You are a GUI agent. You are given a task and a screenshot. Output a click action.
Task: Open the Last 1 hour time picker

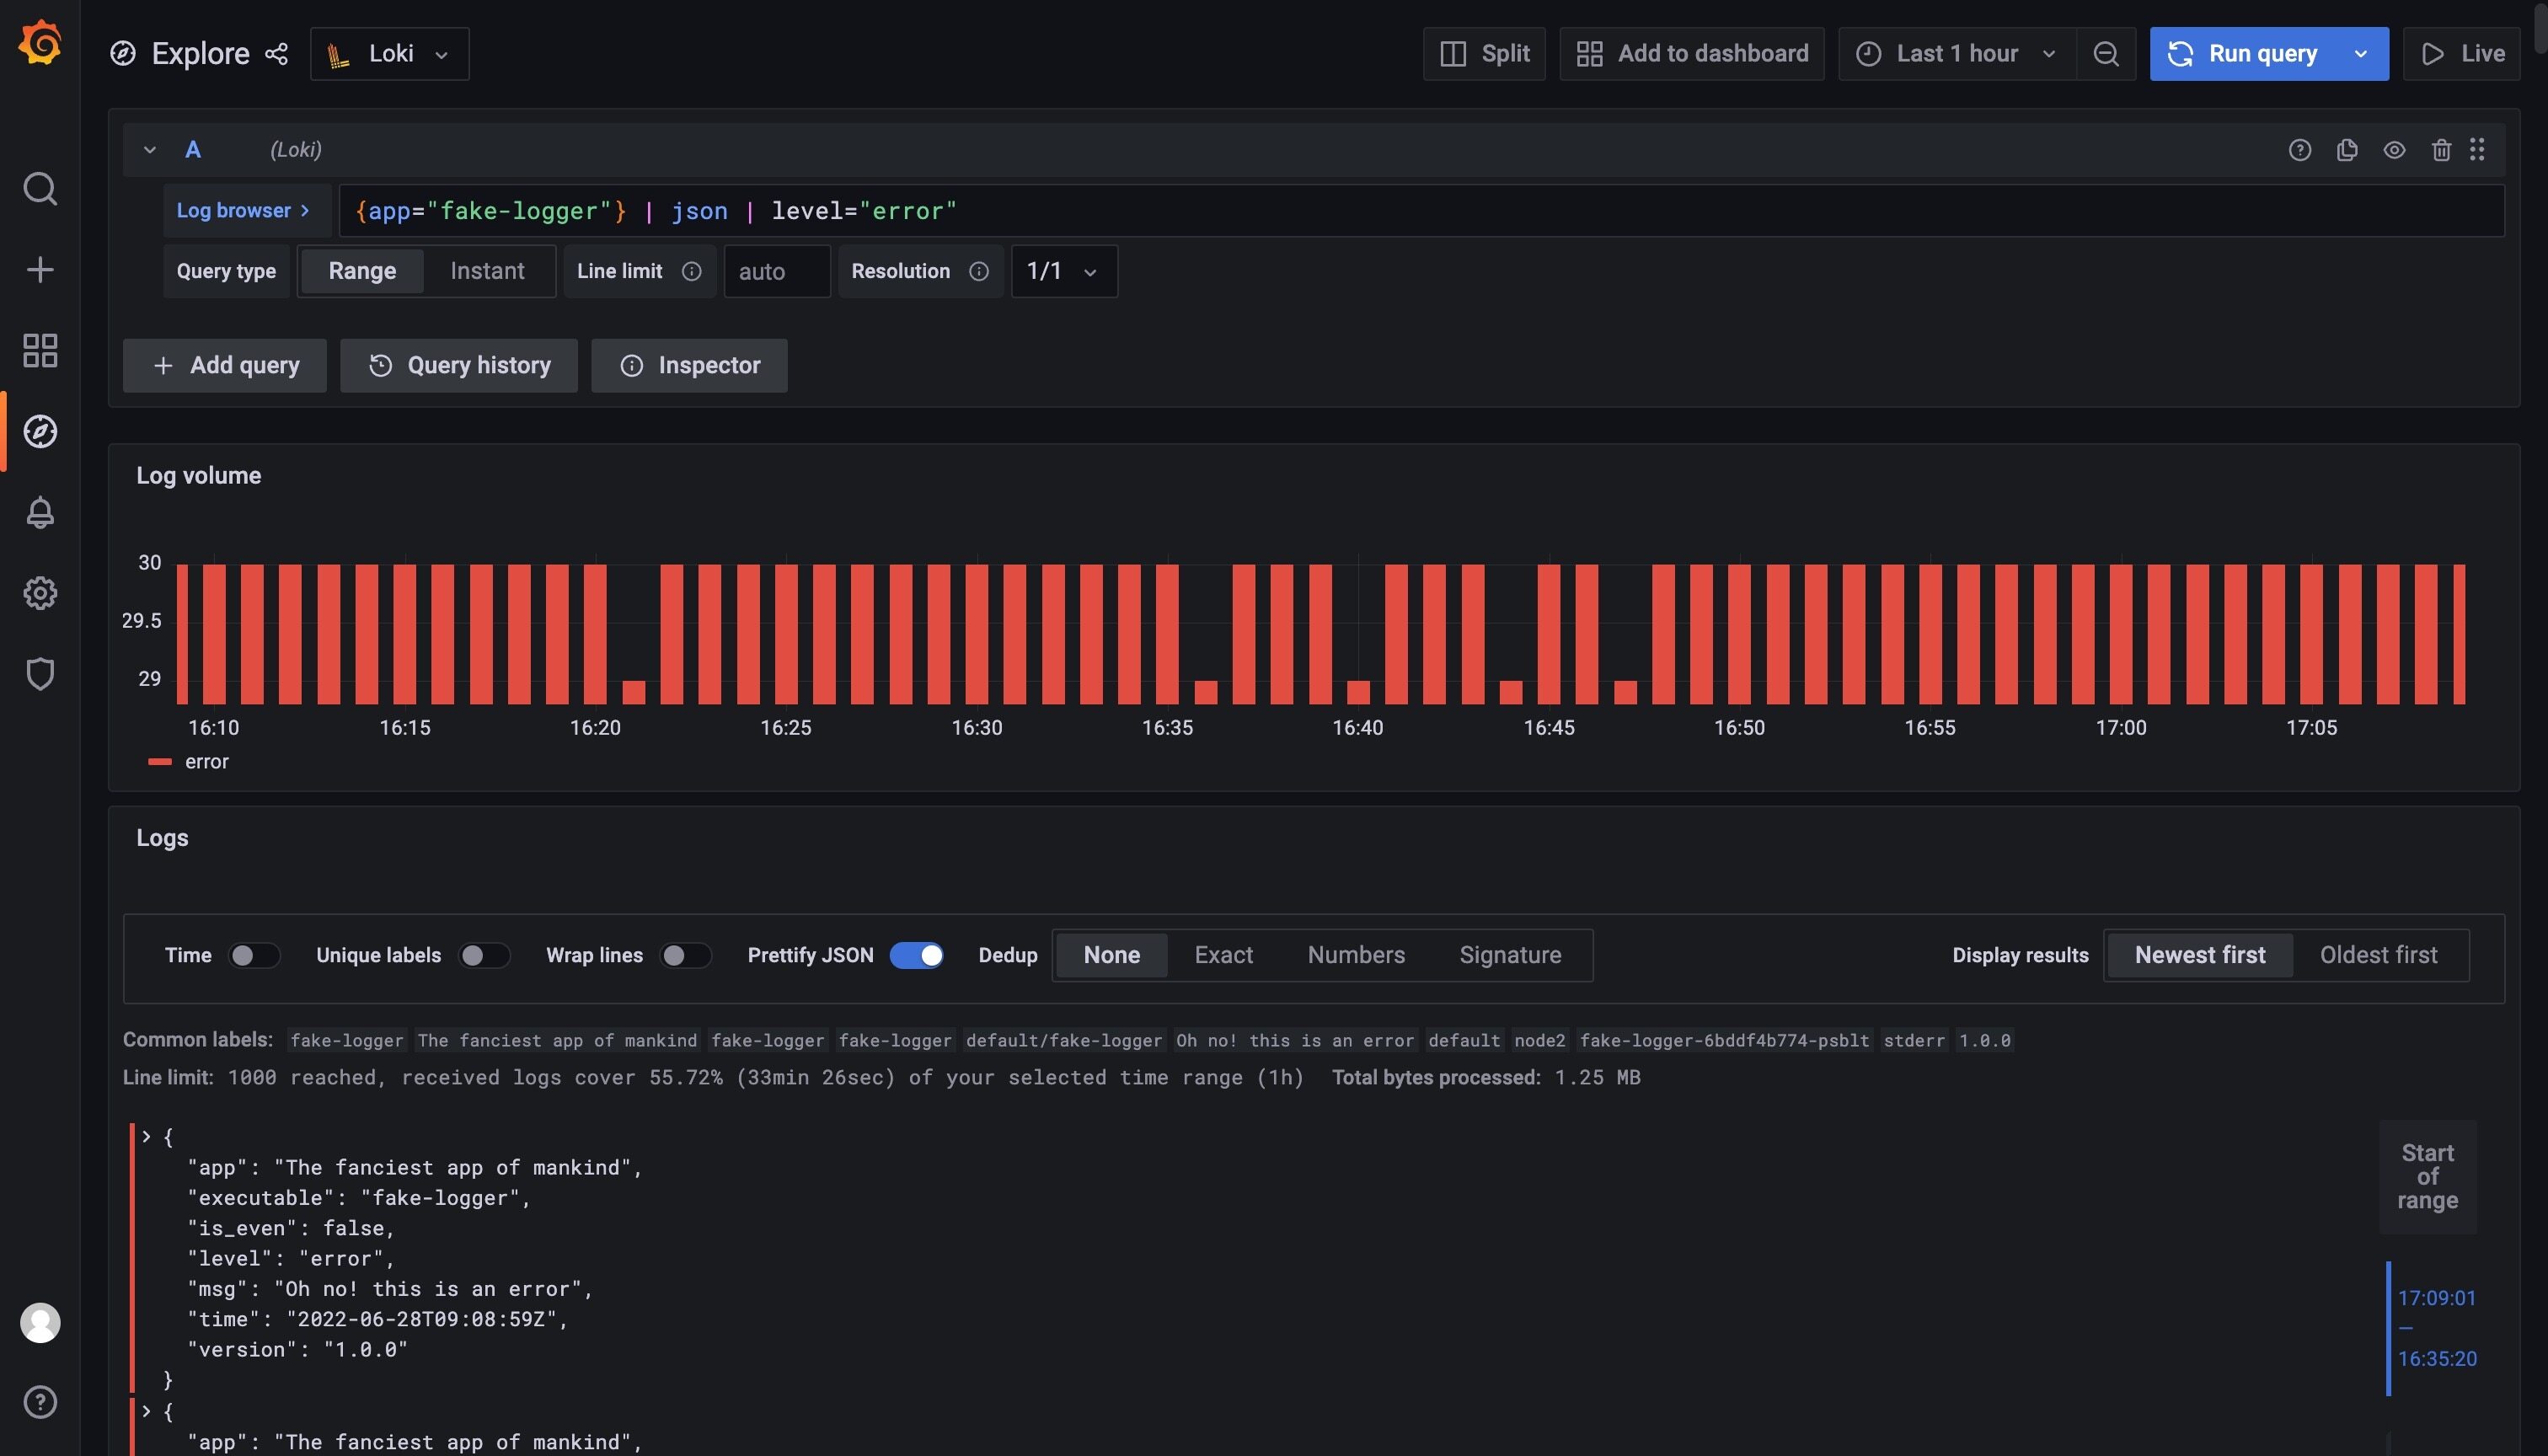(1957, 54)
